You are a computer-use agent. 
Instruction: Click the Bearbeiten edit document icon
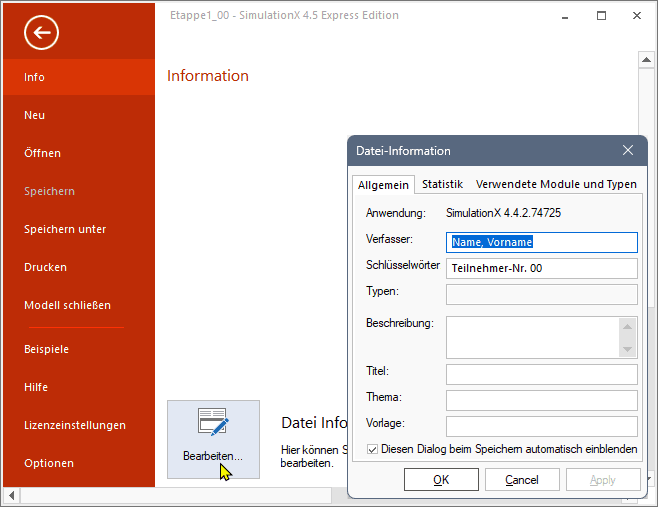(x=212, y=424)
